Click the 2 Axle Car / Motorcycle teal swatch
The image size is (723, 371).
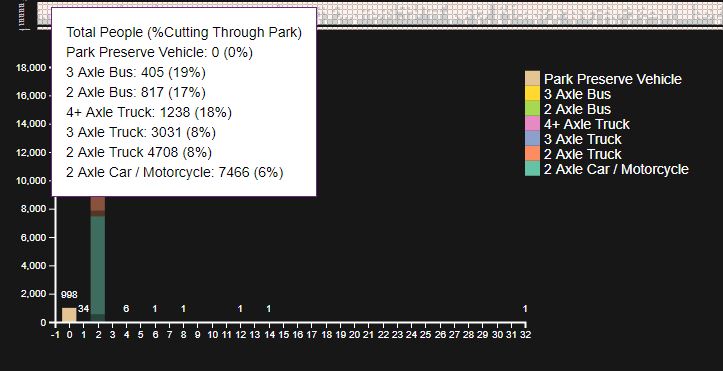point(533,168)
